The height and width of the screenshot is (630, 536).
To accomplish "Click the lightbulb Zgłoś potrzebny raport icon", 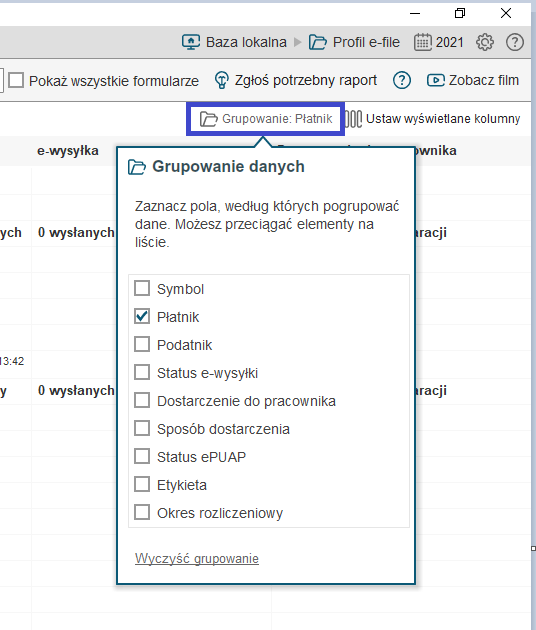I will pyautogui.click(x=221, y=80).
